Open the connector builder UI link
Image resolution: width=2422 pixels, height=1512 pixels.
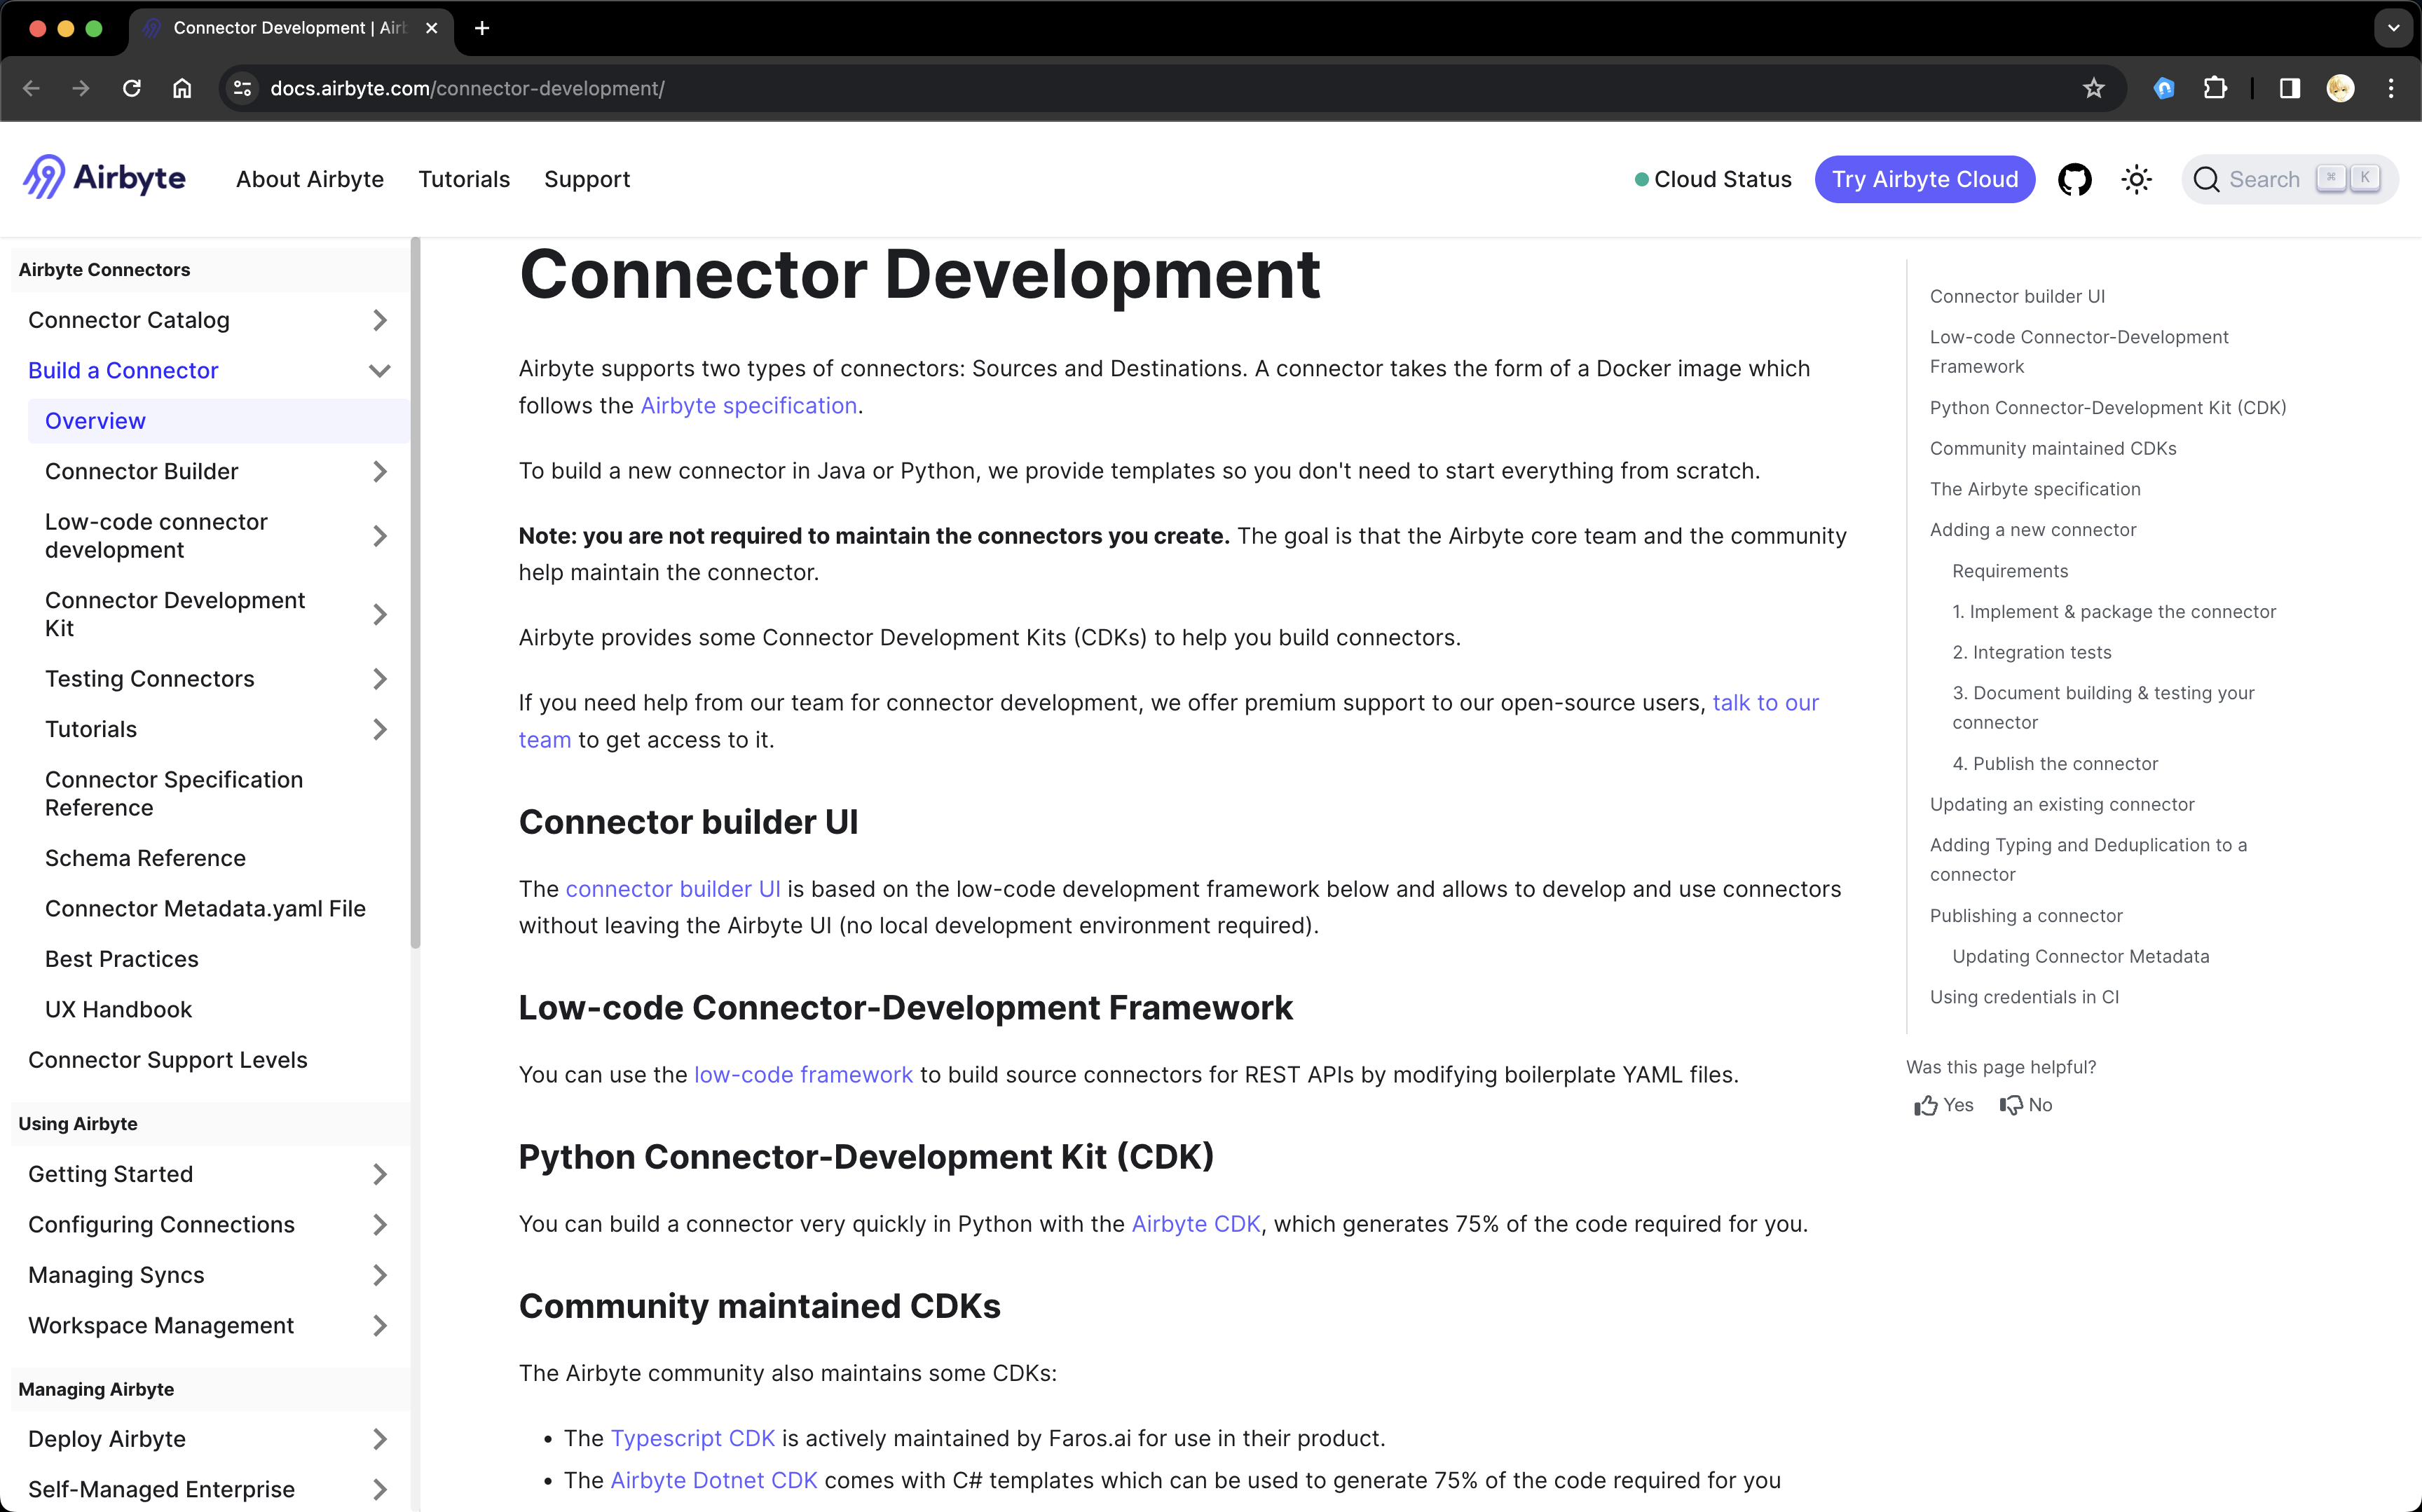click(x=673, y=889)
